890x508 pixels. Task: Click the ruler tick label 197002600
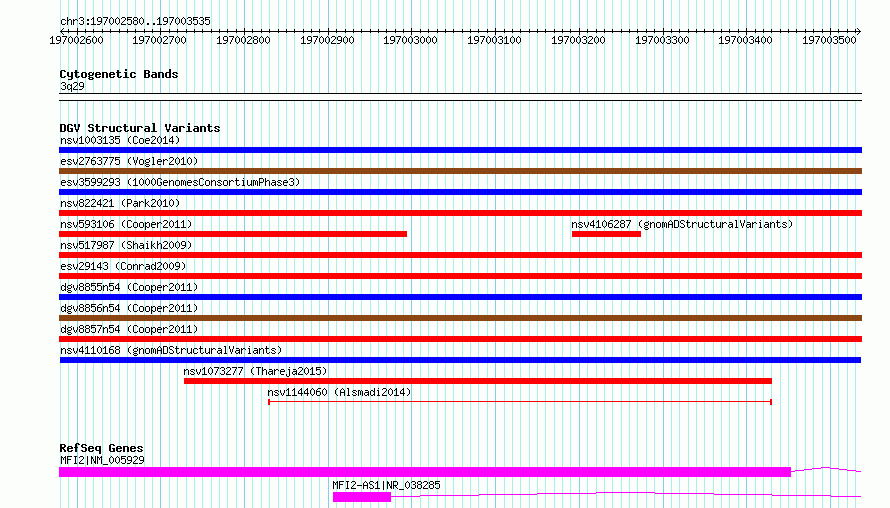(76, 40)
